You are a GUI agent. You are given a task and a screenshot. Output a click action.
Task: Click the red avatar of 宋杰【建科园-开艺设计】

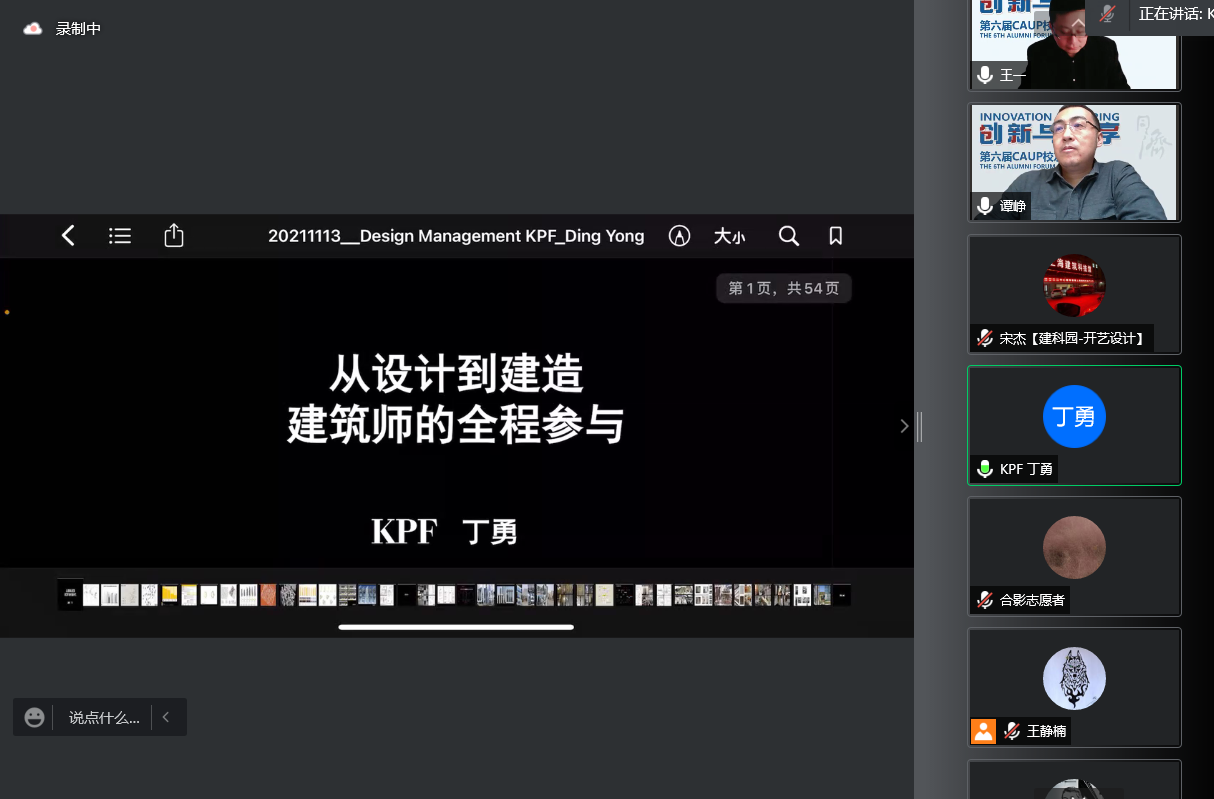tap(1074, 286)
